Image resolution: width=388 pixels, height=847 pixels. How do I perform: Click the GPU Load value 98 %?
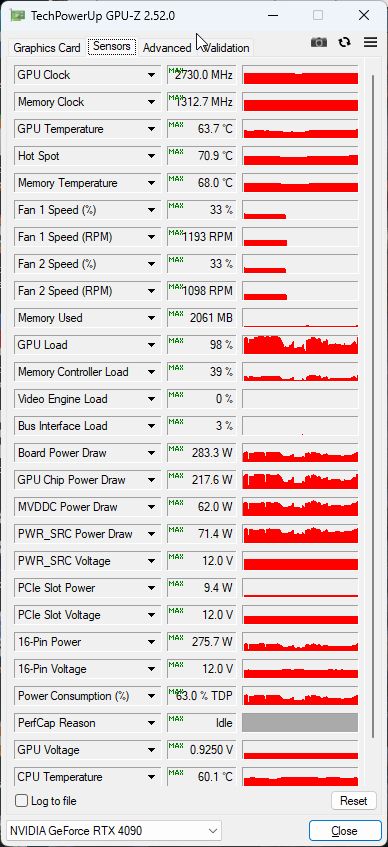tap(202, 345)
